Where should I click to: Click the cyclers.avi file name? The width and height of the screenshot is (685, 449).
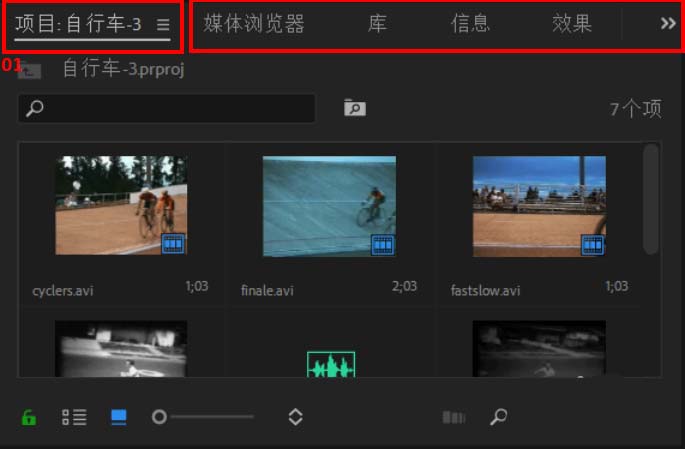click(63, 291)
